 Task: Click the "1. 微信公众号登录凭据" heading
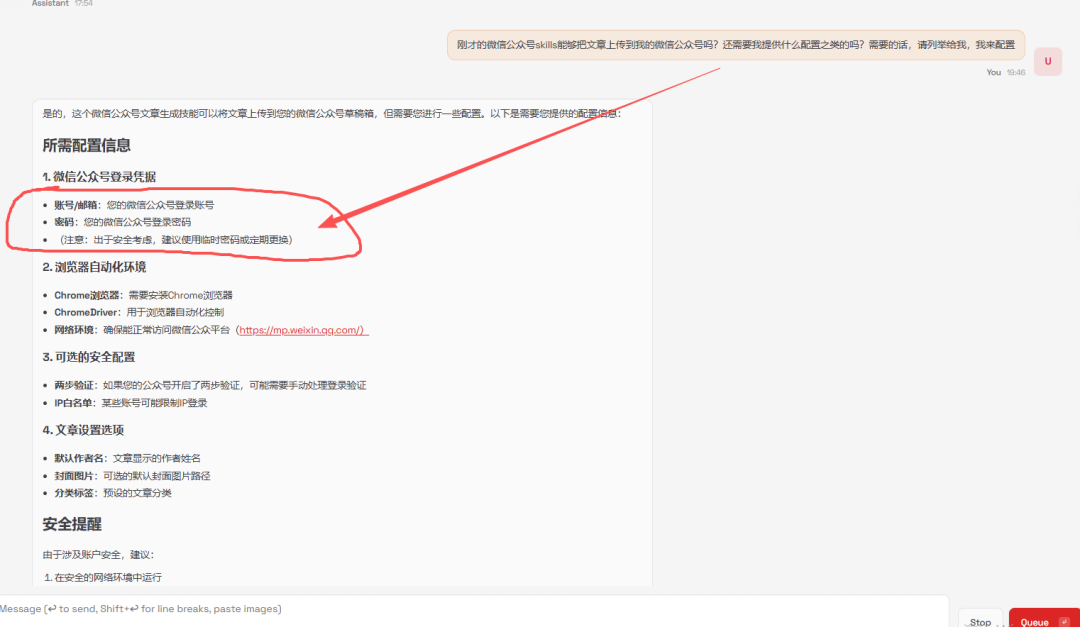(98, 177)
